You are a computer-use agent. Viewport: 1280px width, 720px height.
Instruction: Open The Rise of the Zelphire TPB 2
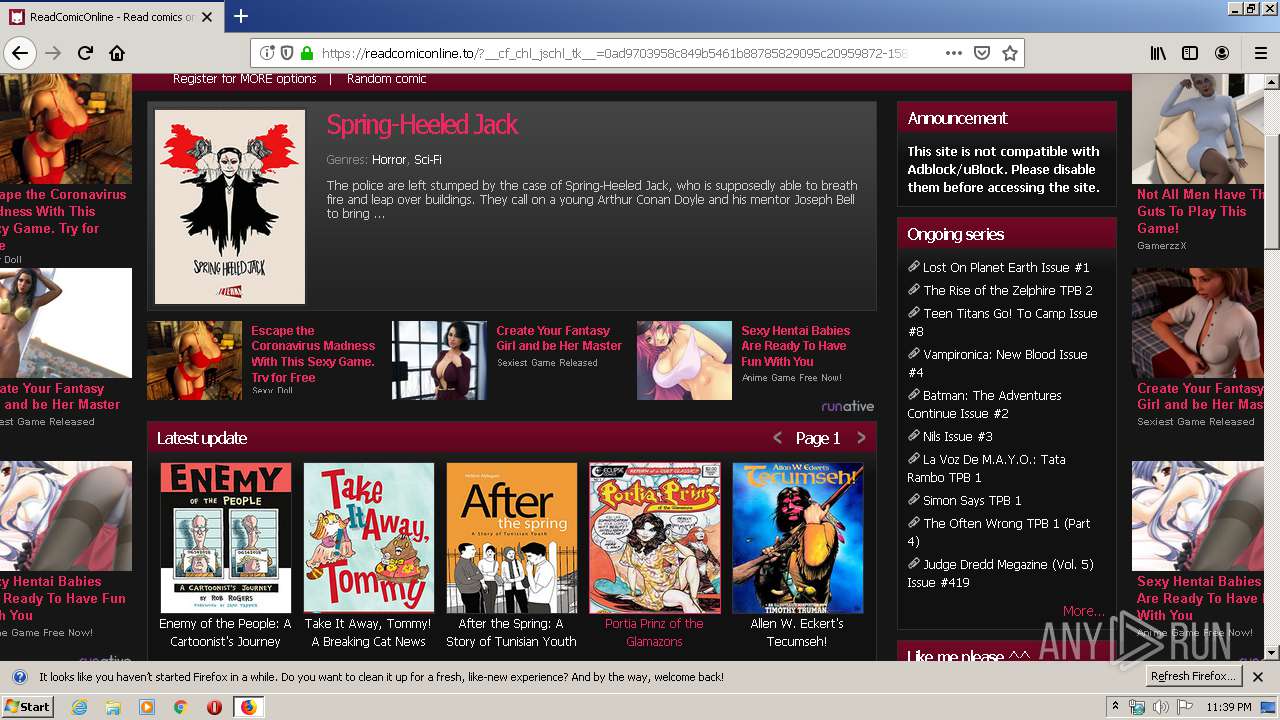(x=1008, y=291)
